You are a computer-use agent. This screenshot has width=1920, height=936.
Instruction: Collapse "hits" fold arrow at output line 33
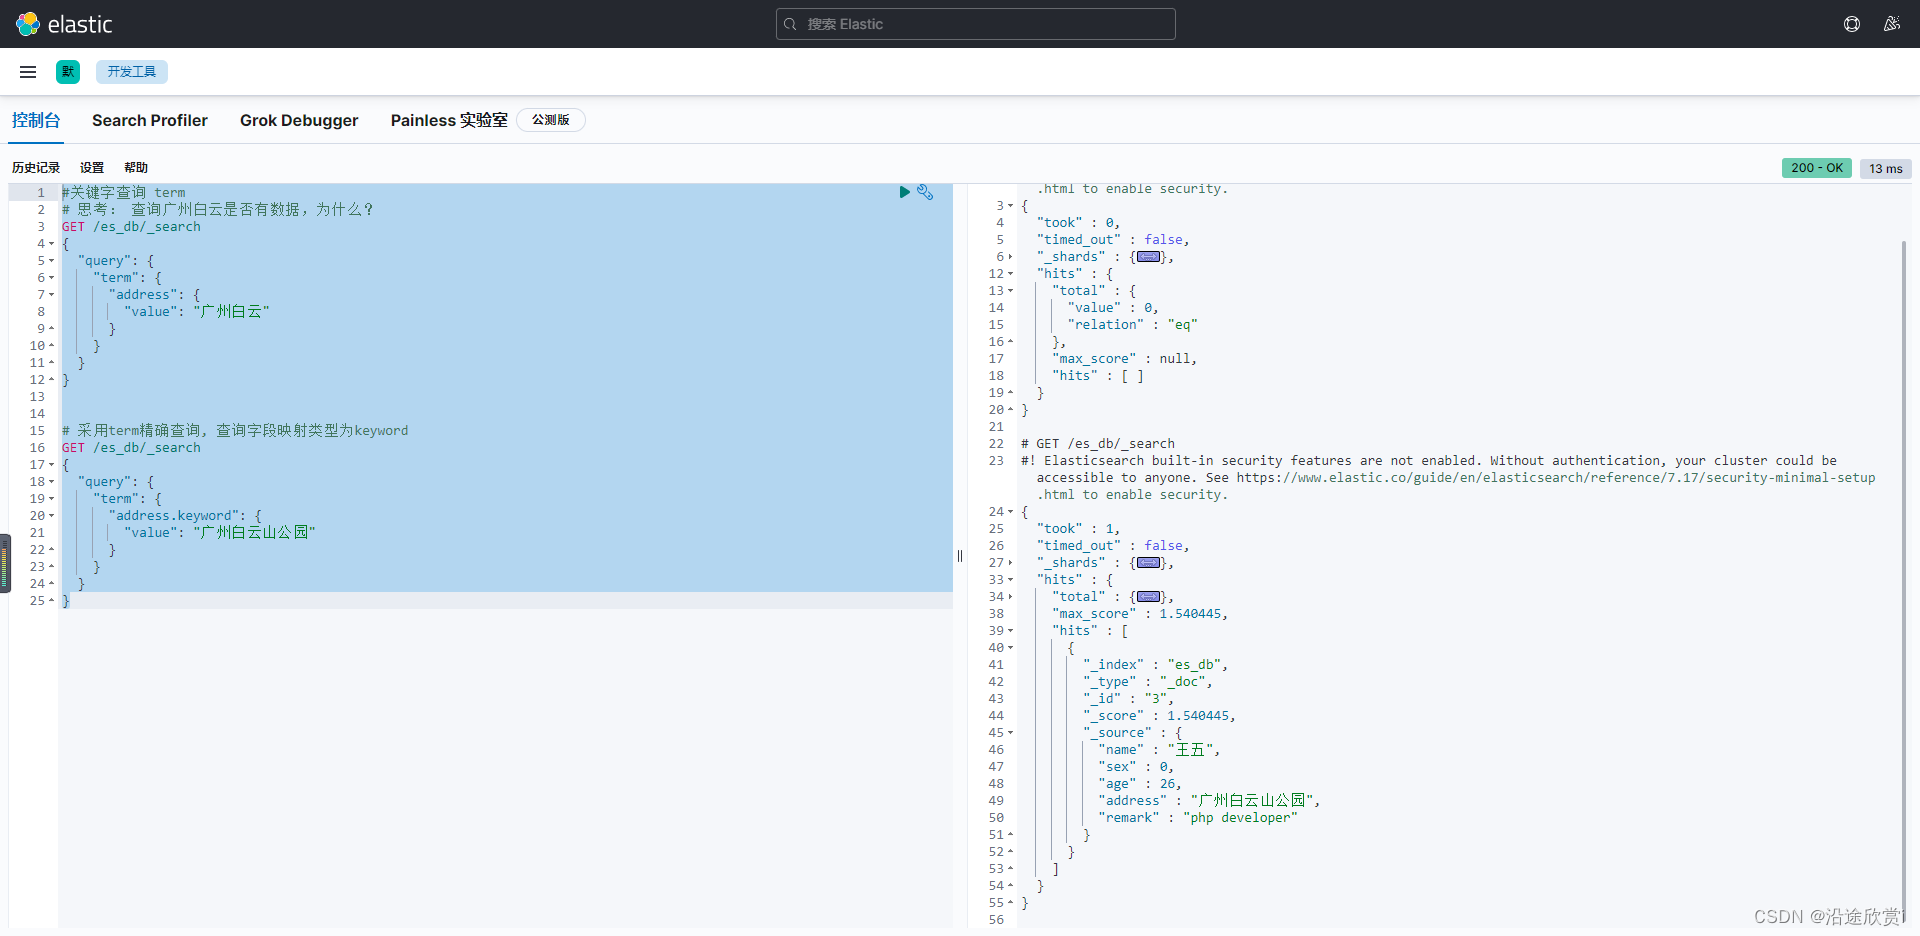tap(1010, 580)
